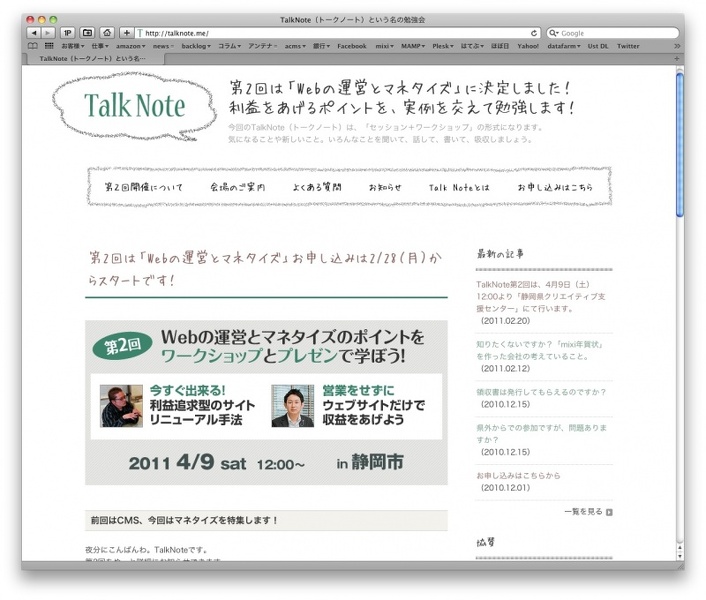Click the 最新の記事 sidebar heading

pos(500,254)
